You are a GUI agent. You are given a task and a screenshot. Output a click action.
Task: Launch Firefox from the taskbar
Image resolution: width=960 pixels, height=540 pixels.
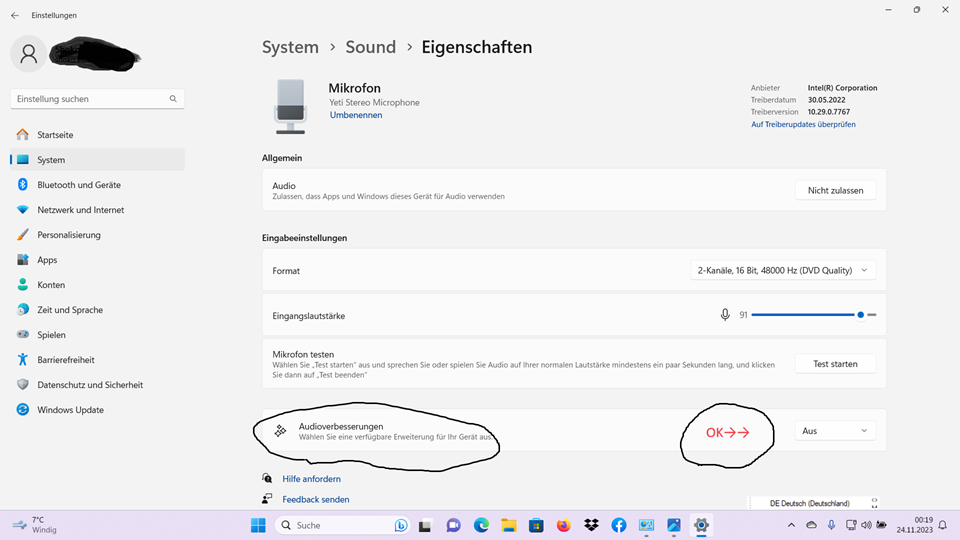coord(563,525)
